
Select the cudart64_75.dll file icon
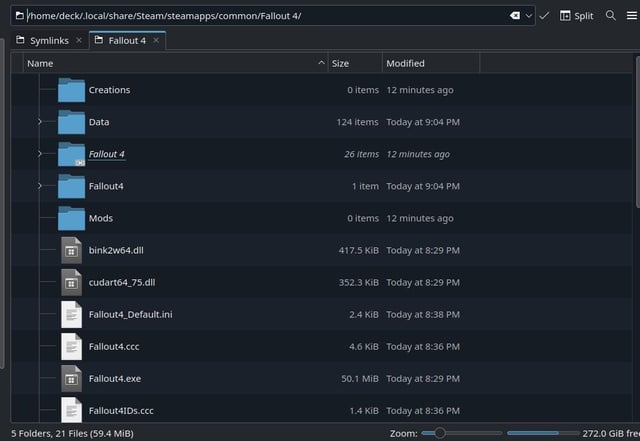(x=71, y=282)
